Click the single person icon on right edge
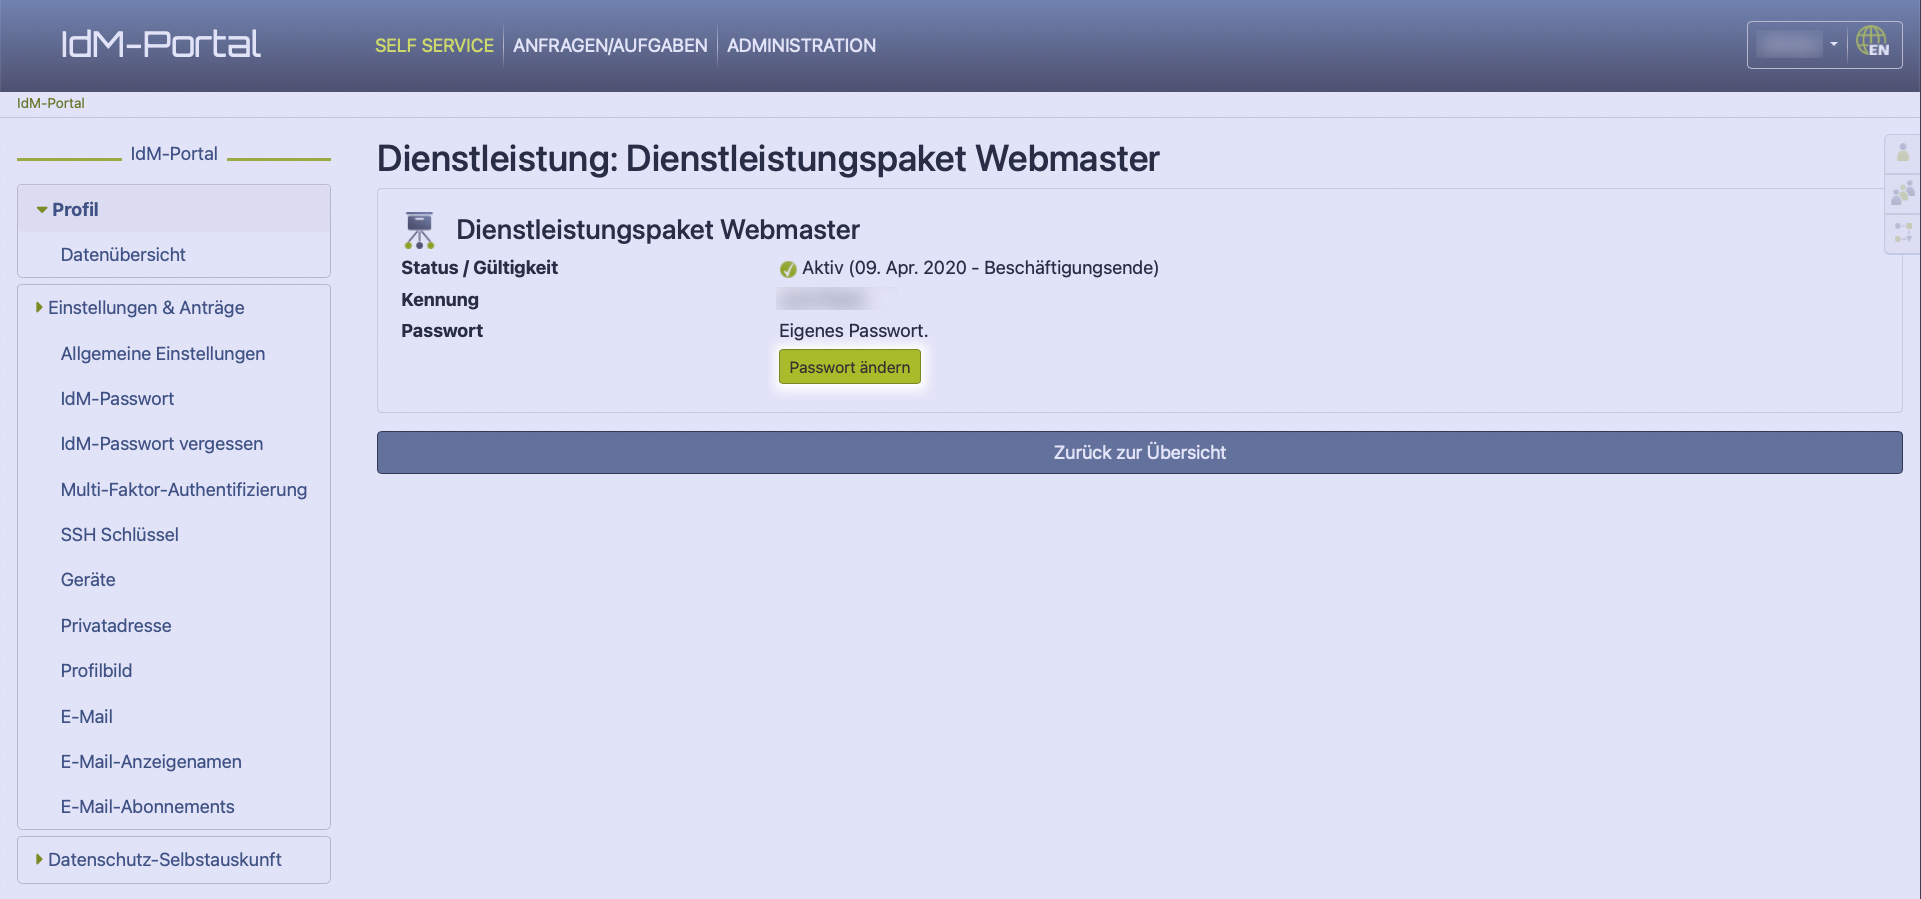The height and width of the screenshot is (899, 1921). click(x=1902, y=154)
